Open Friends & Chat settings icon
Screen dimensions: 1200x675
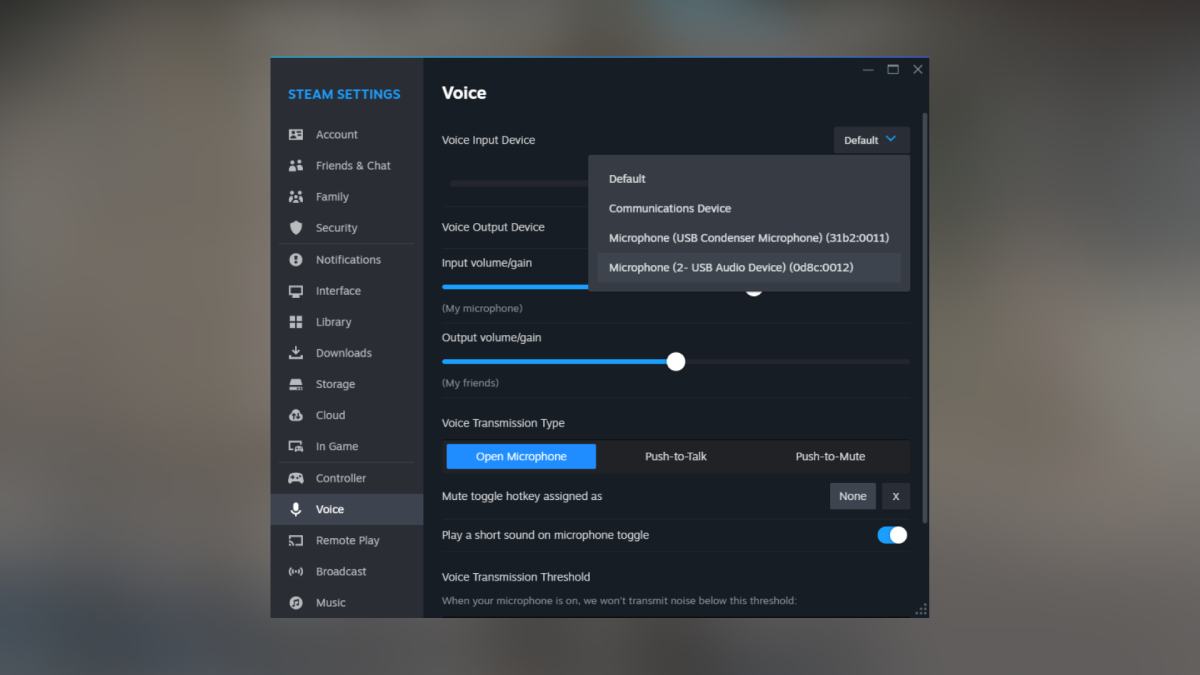coord(296,166)
